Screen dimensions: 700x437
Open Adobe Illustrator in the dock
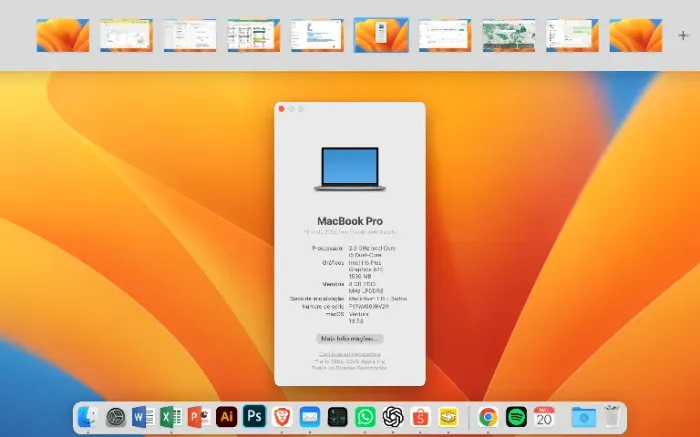click(x=227, y=417)
